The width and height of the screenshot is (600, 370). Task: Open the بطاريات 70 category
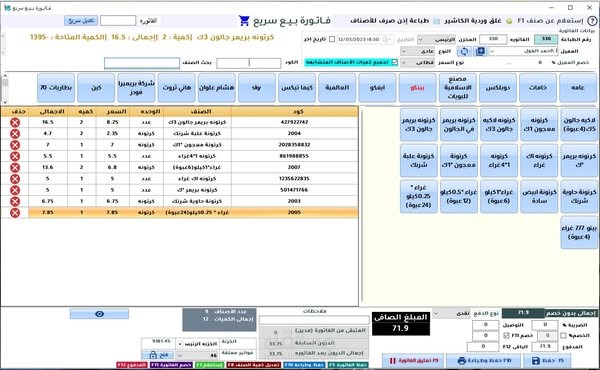56,88
